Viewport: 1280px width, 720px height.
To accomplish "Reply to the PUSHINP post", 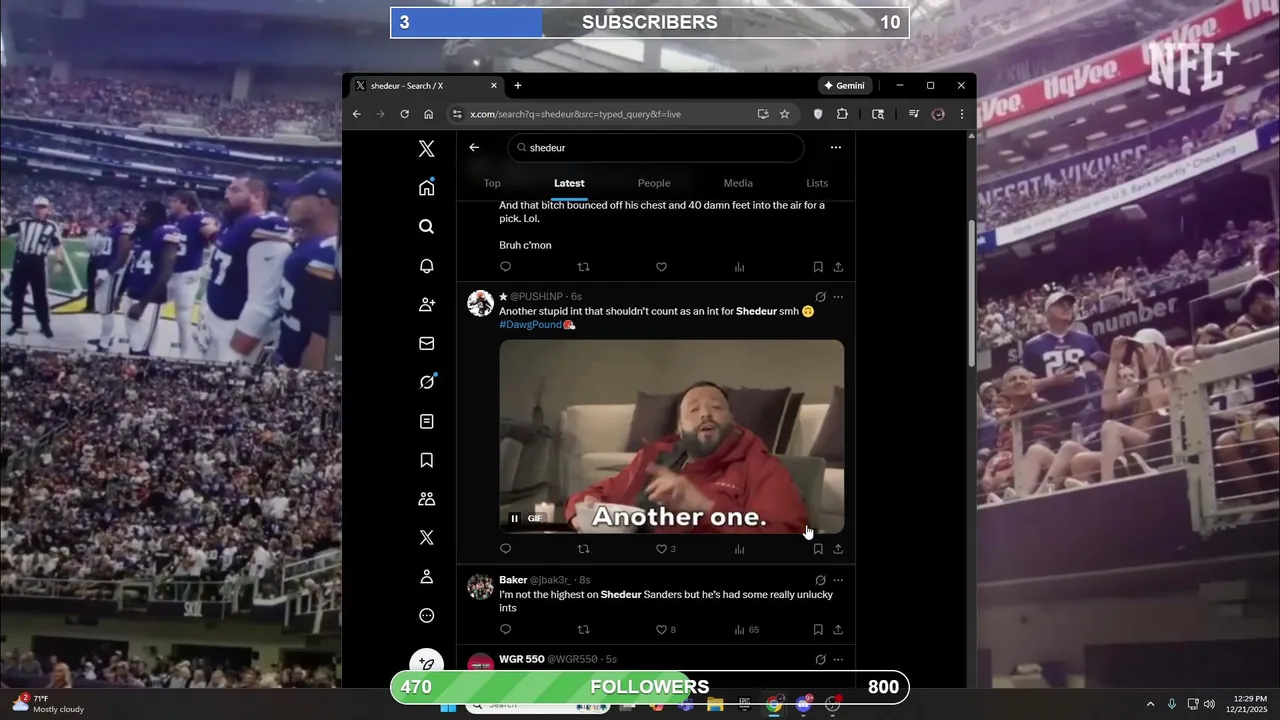I will (x=505, y=549).
